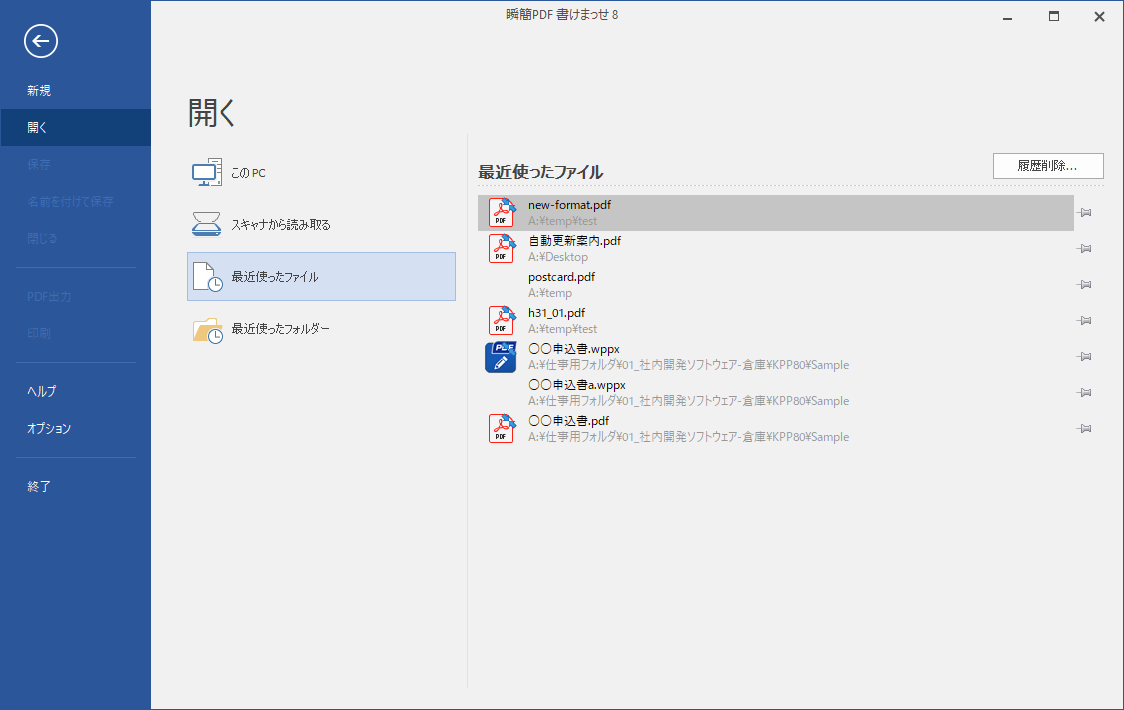Choose このPC location

321,173
